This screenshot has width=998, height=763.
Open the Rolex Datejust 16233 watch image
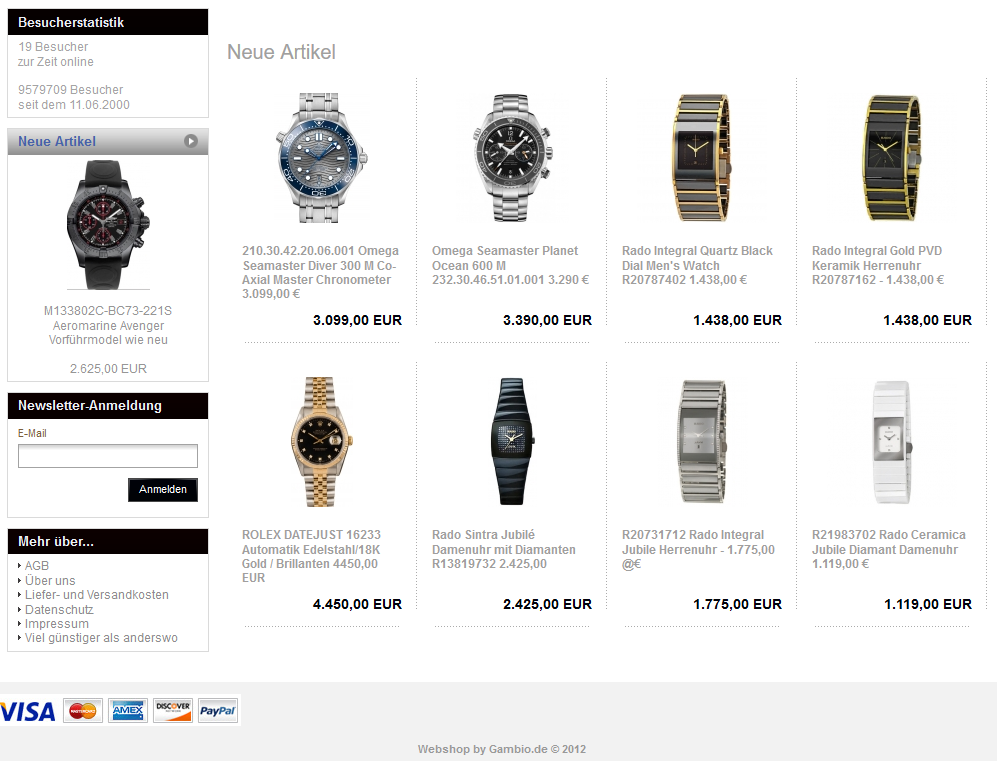point(321,442)
